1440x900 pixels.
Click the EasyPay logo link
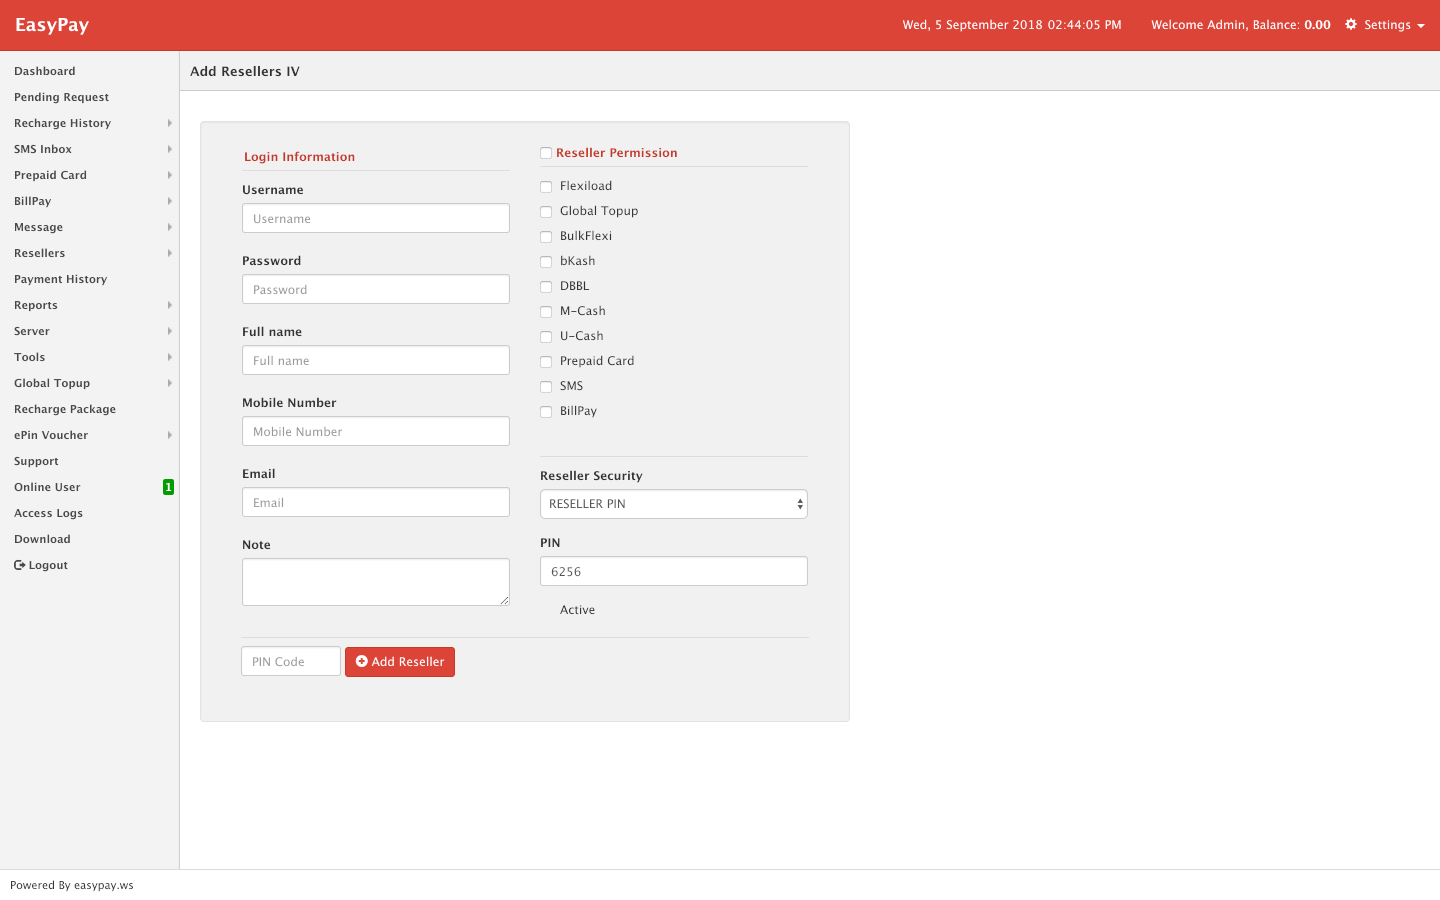pyautogui.click(x=52, y=25)
